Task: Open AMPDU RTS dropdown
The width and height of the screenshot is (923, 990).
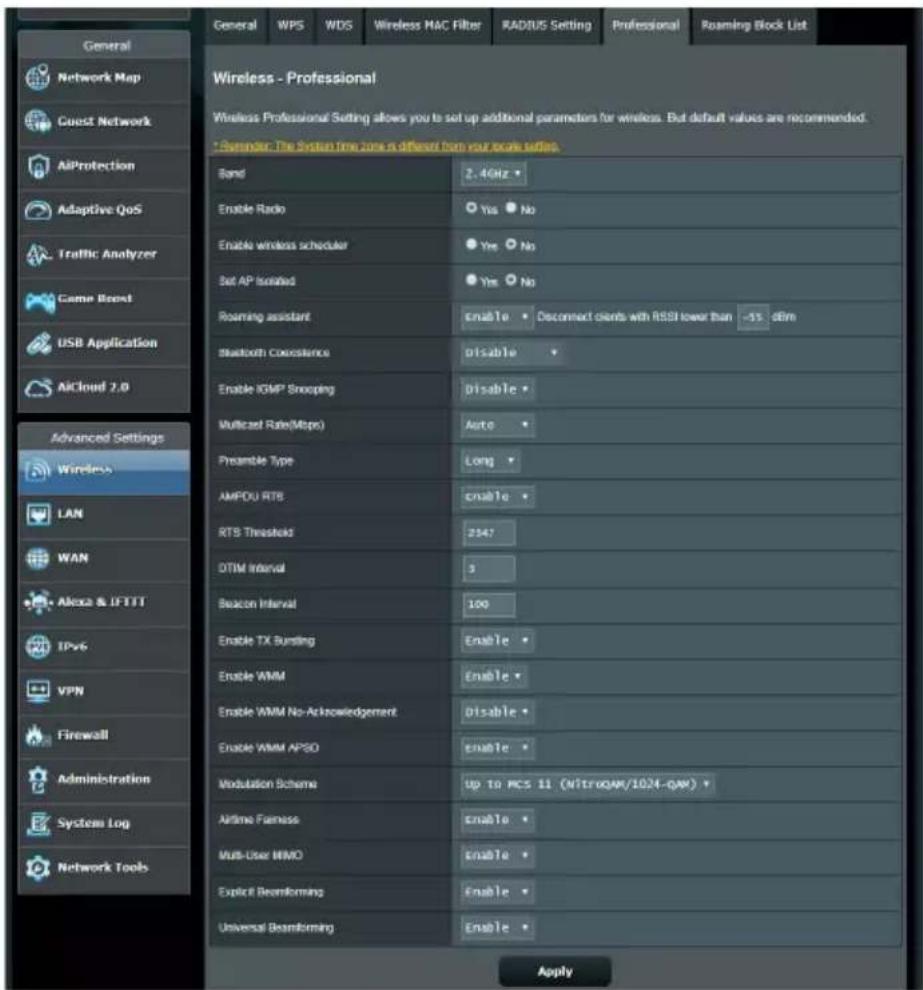Action: pyautogui.click(x=497, y=497)
